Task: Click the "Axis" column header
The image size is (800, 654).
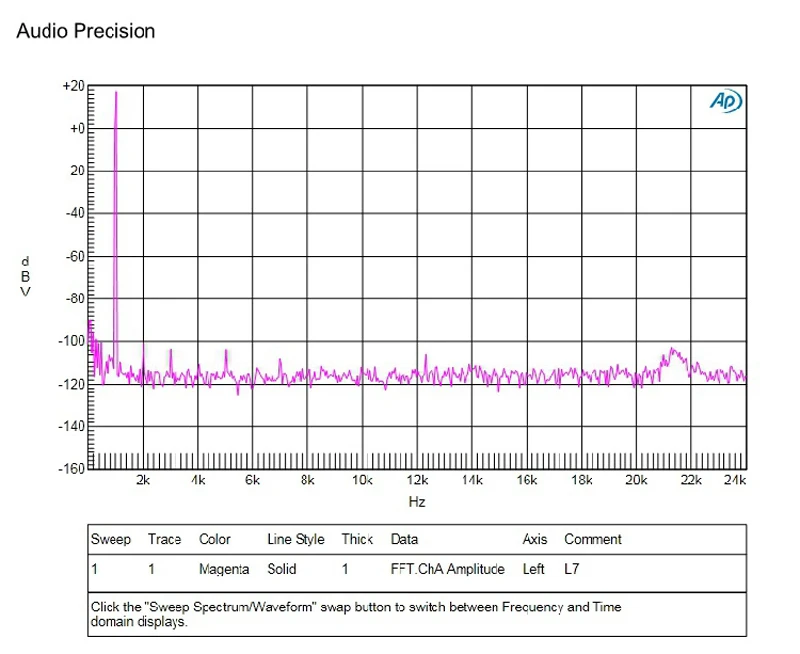Action: tap(535, 540)
